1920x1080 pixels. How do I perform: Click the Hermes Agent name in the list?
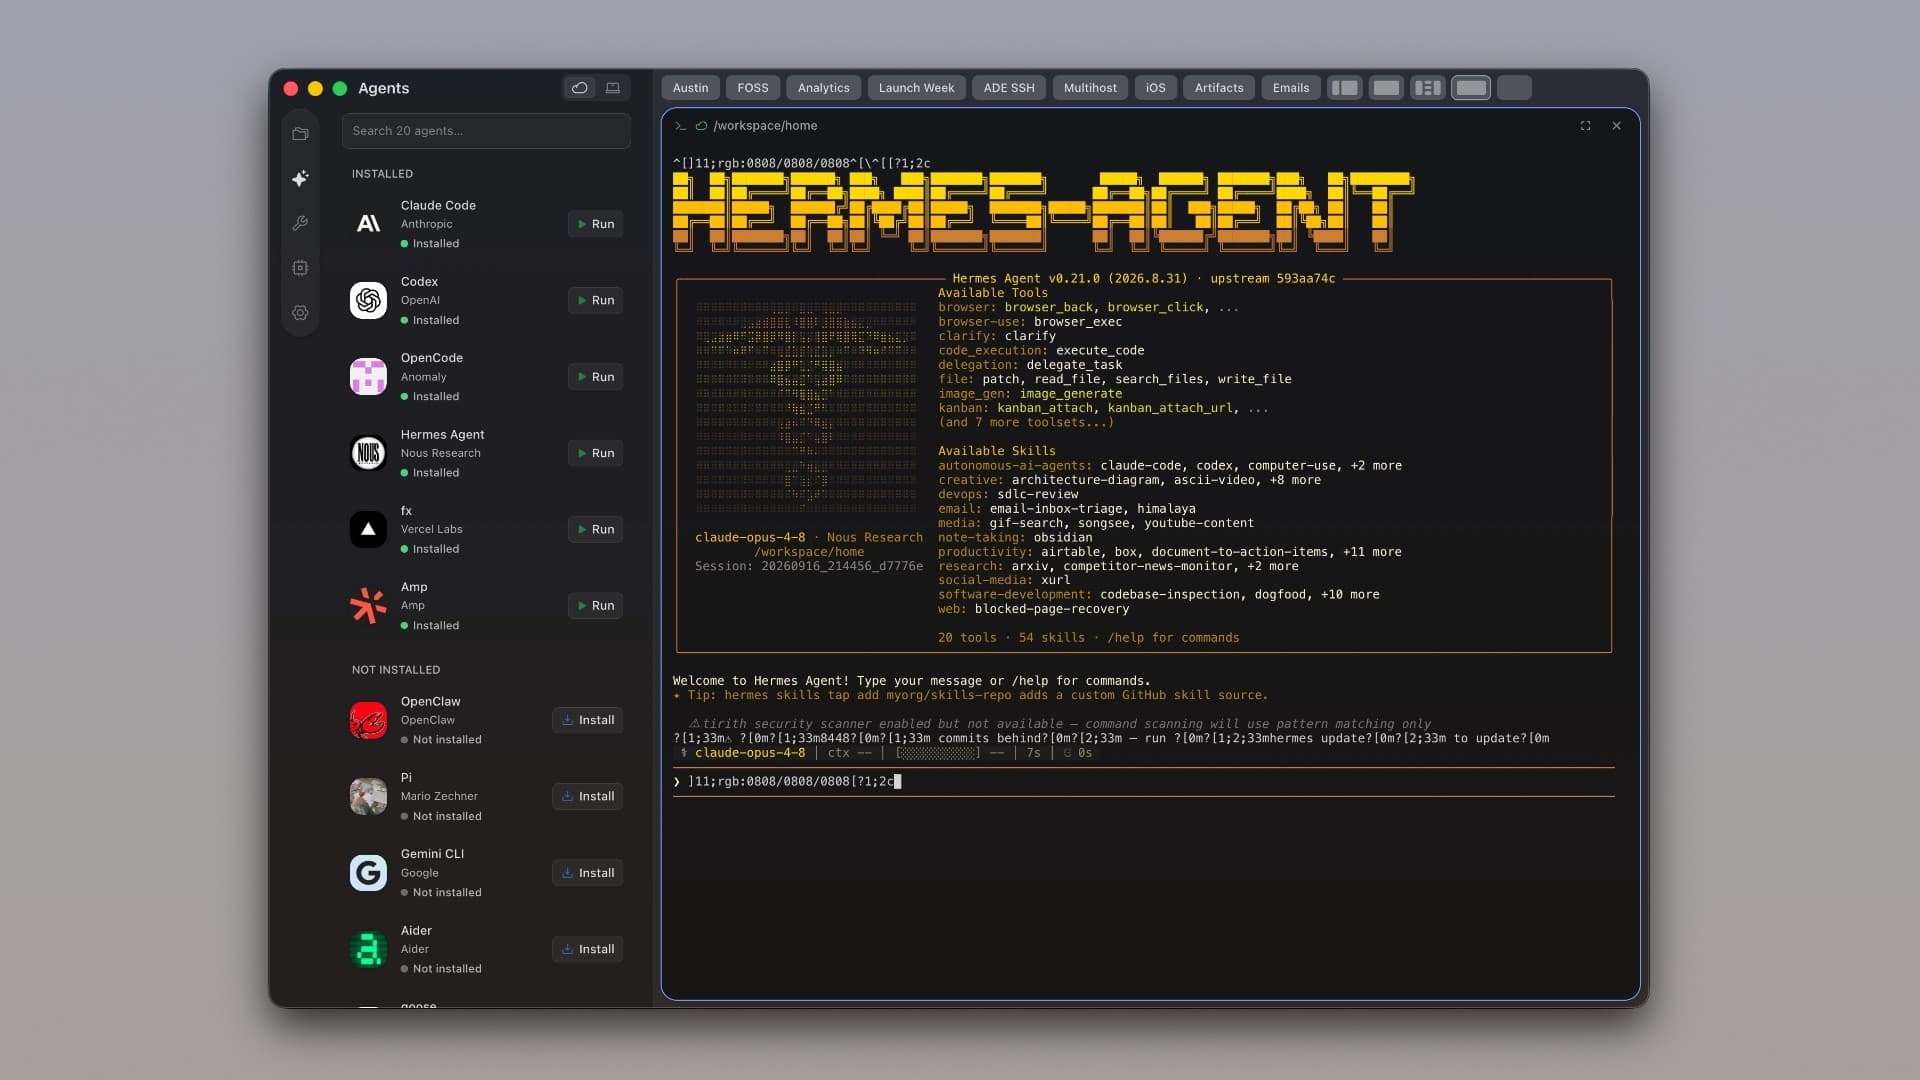(x=442, y=435)
